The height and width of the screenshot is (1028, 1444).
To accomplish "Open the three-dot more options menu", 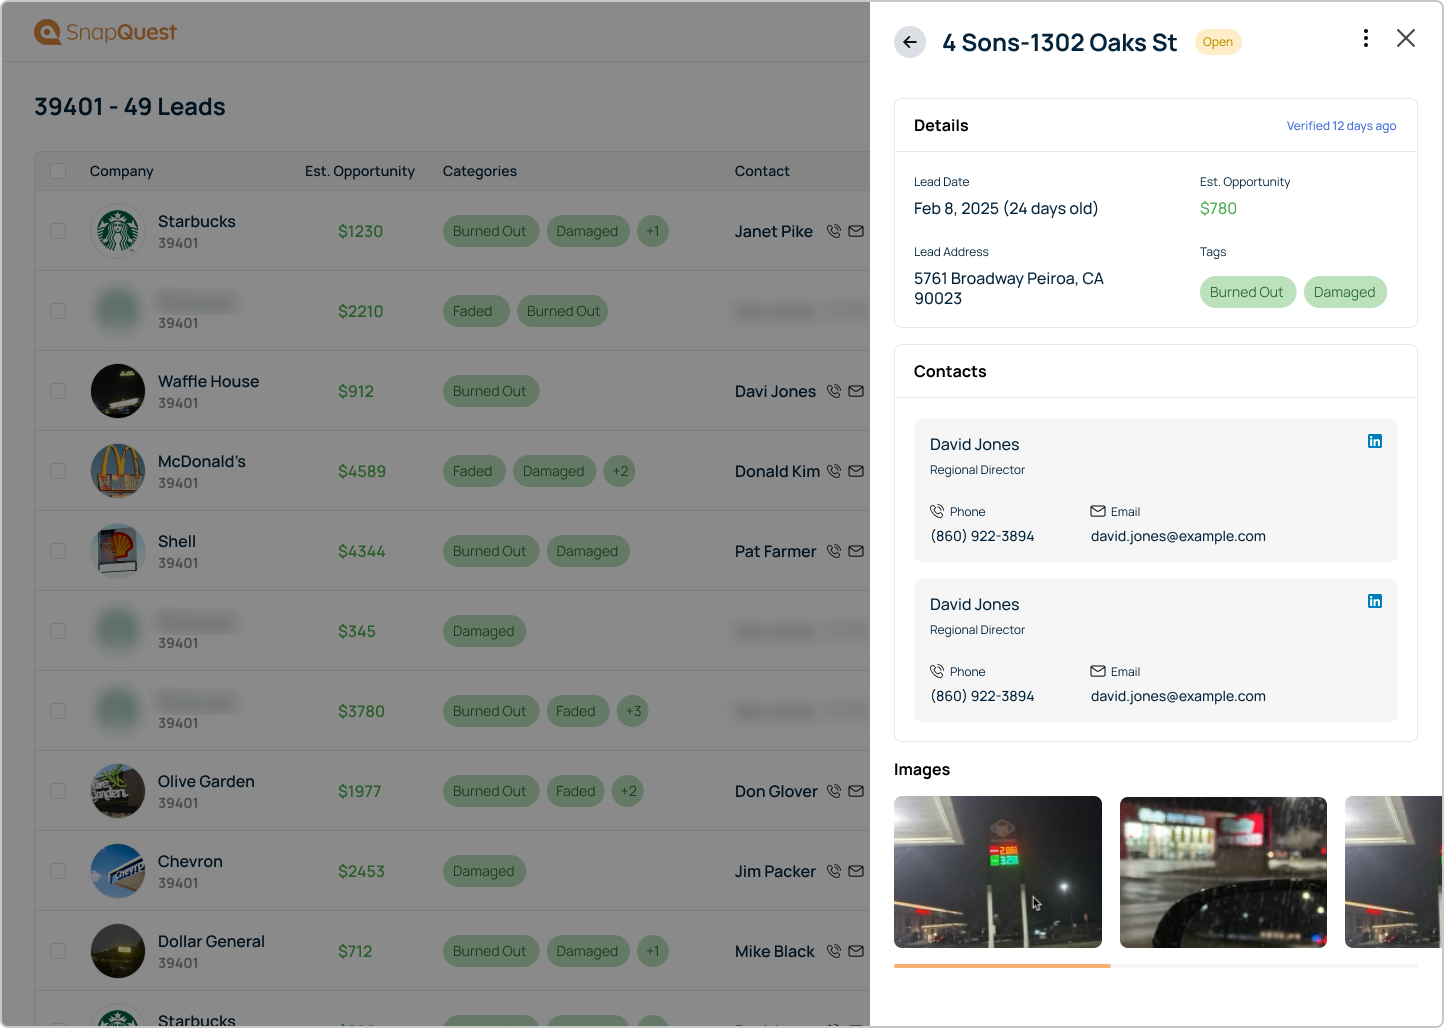I will coord(1365,39).
